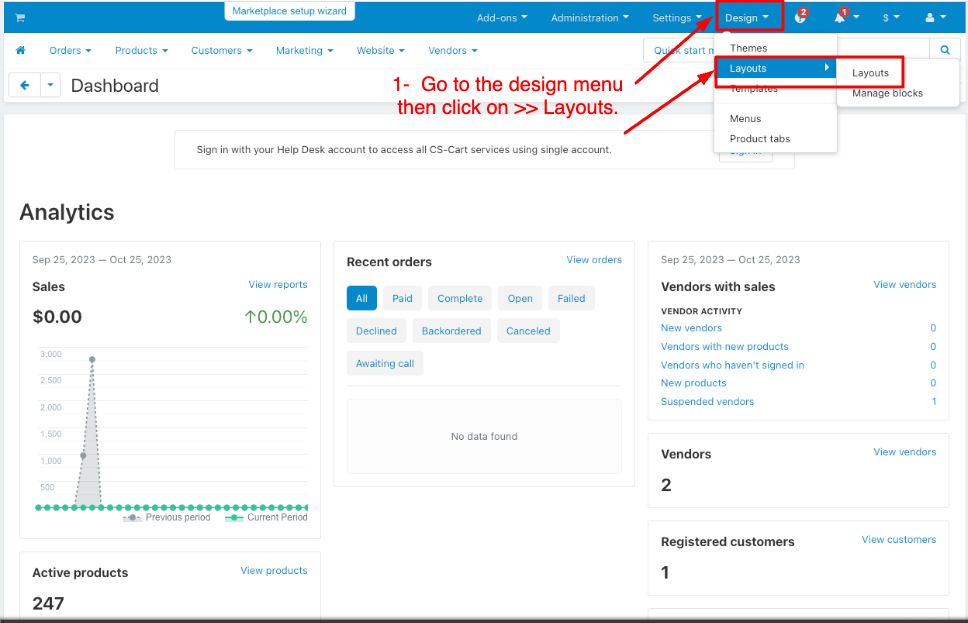The height and width of the screenshot is (623, 968).
Task: Click the storefront cart icon
Action: (x=20, y=18)
